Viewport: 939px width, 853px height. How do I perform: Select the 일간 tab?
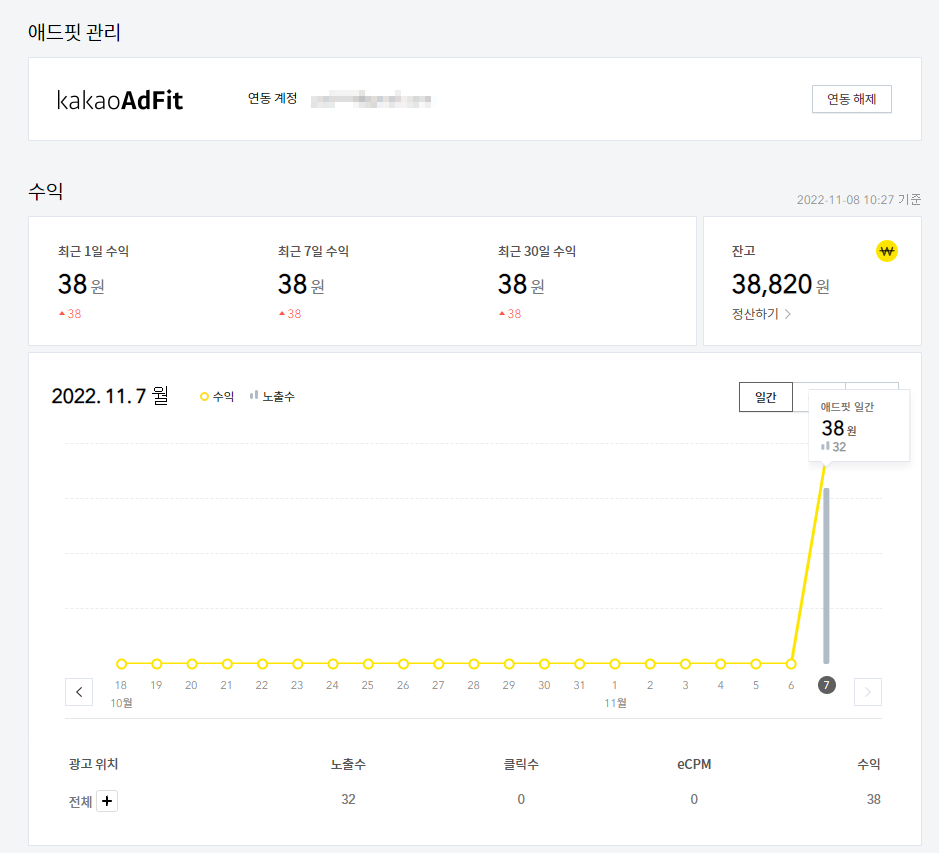[765, 397]
